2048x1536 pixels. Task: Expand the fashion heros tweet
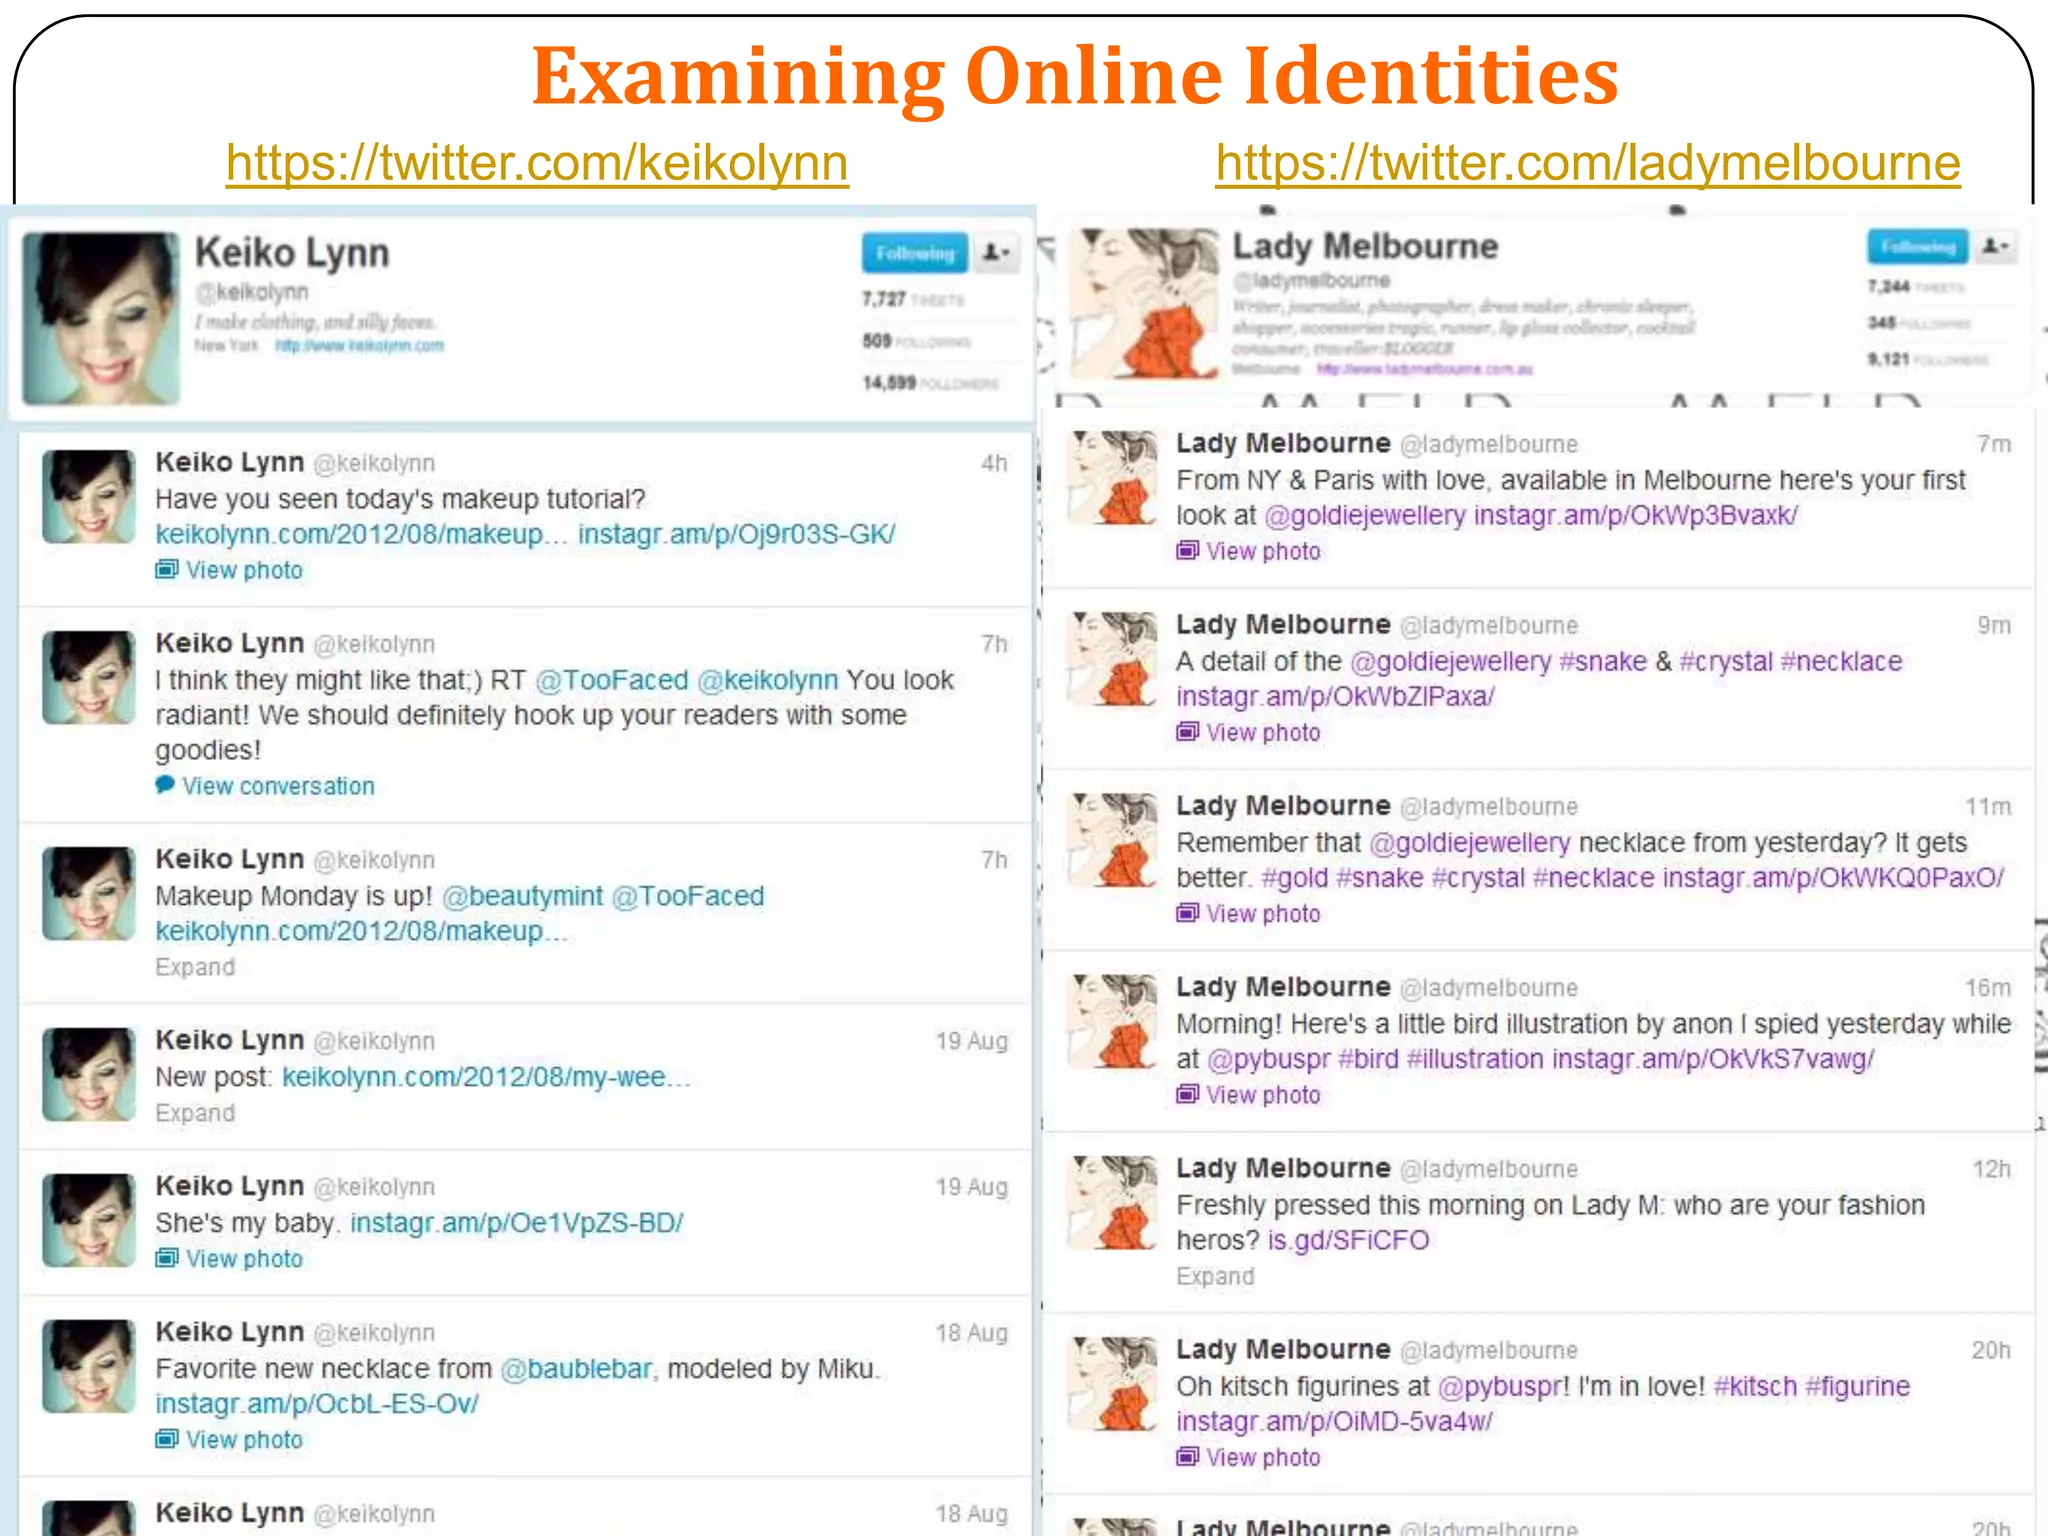(x=1215, y=1276)
